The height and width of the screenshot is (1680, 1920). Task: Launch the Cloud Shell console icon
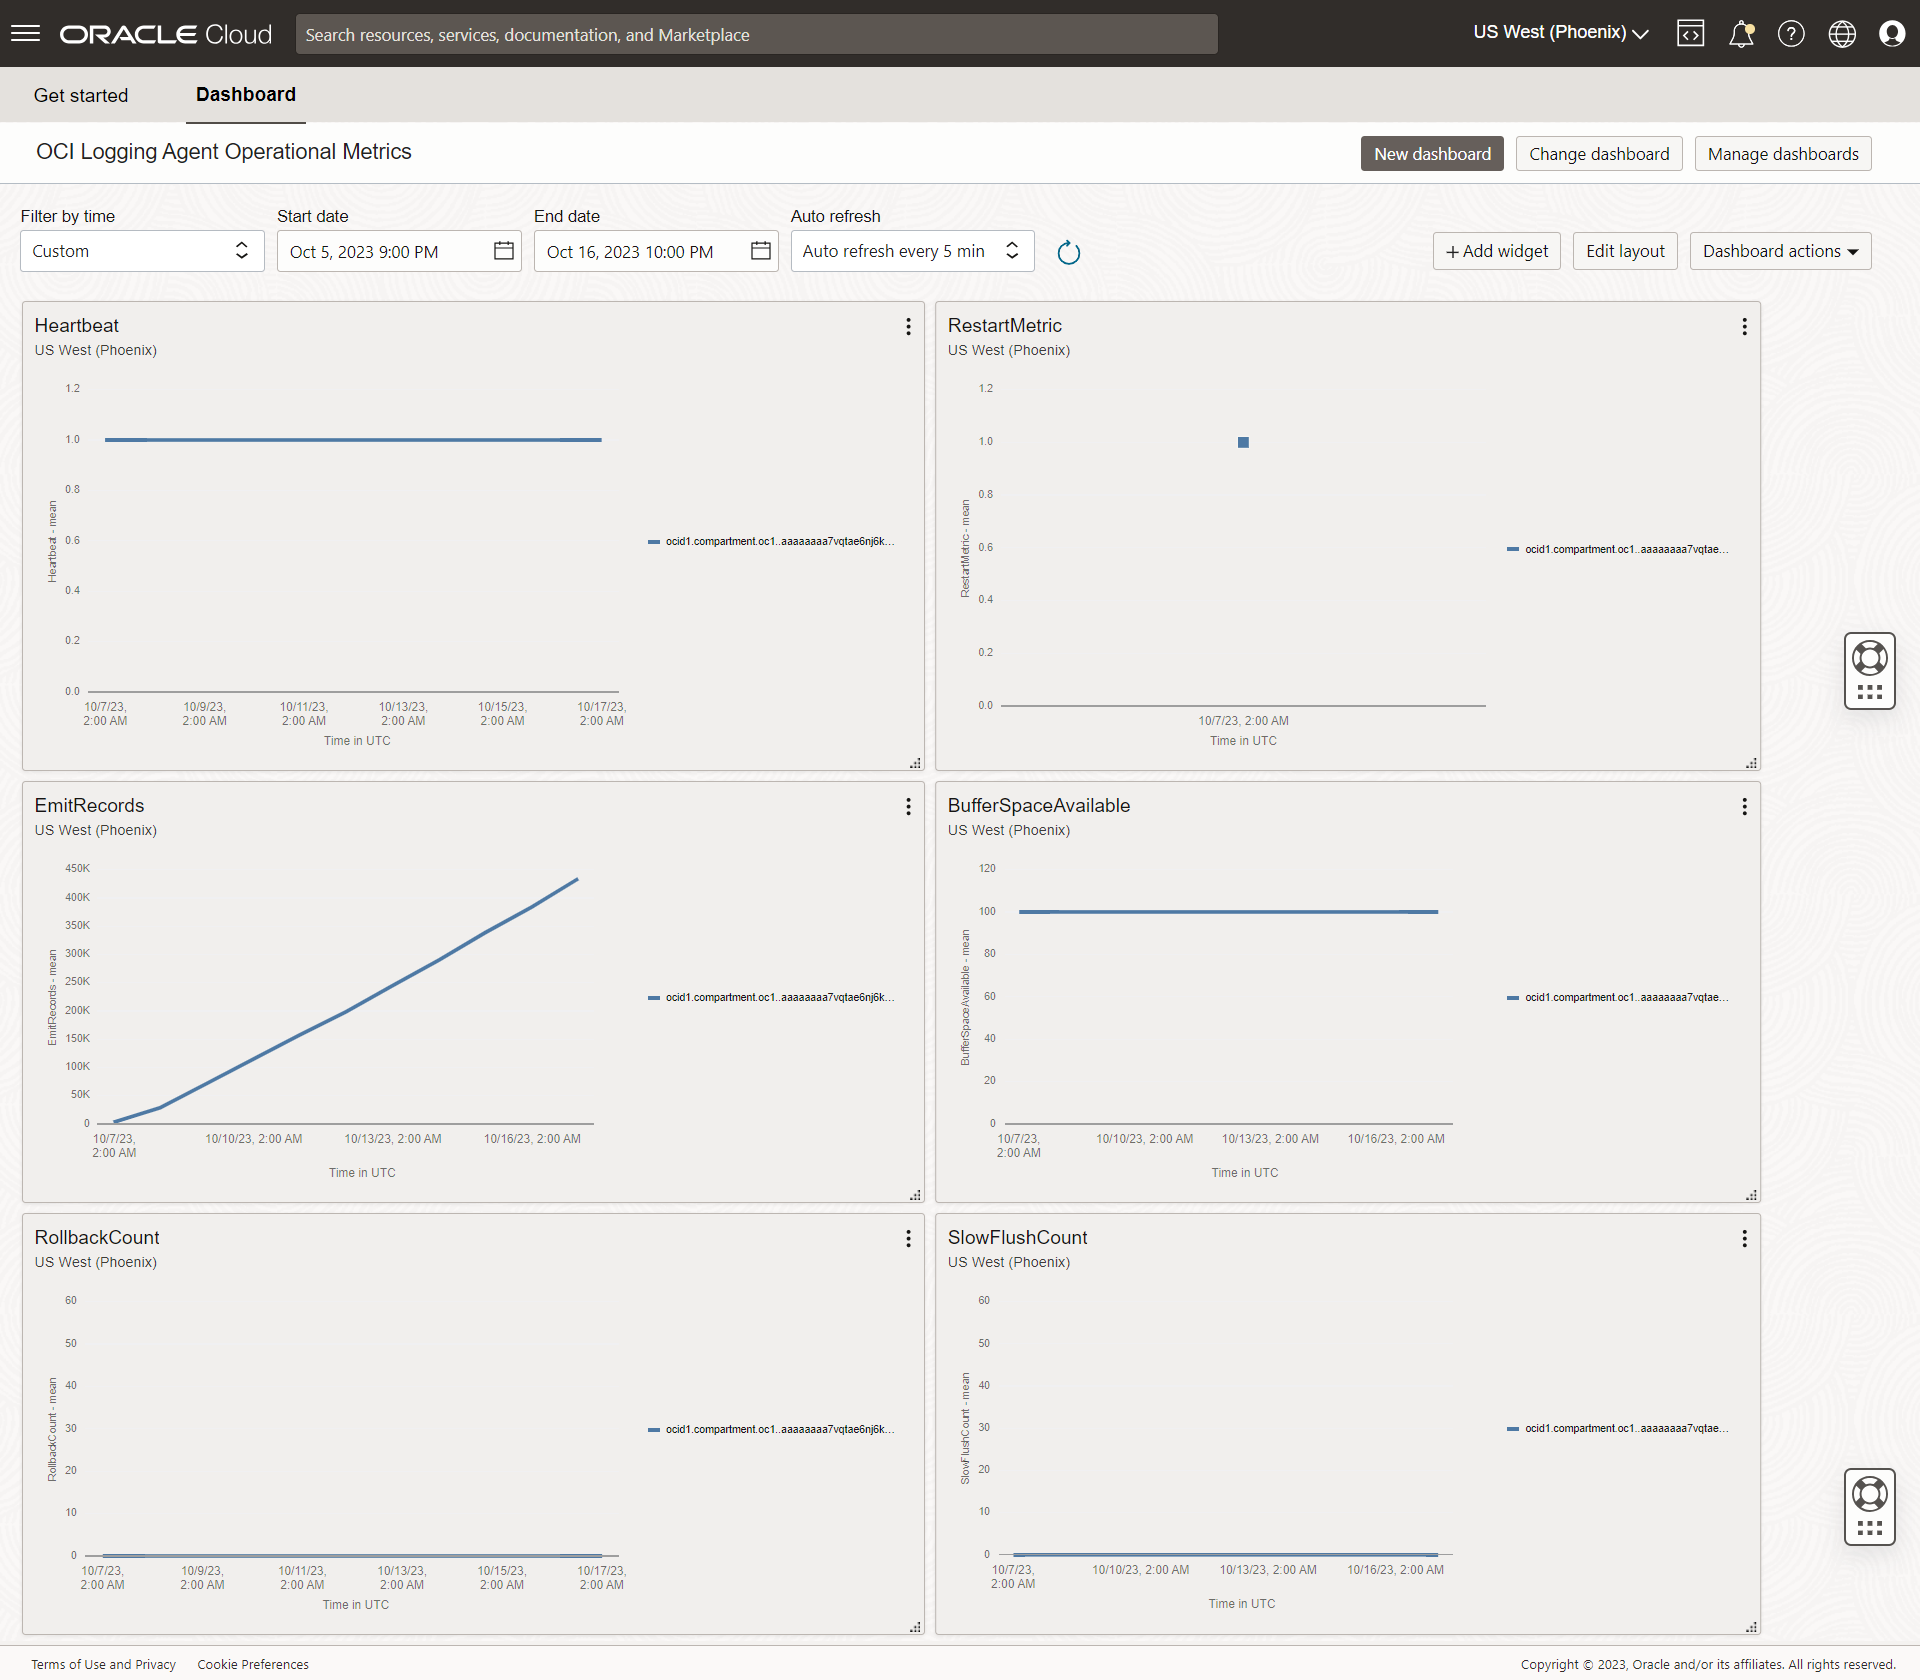click(1691, 33)
